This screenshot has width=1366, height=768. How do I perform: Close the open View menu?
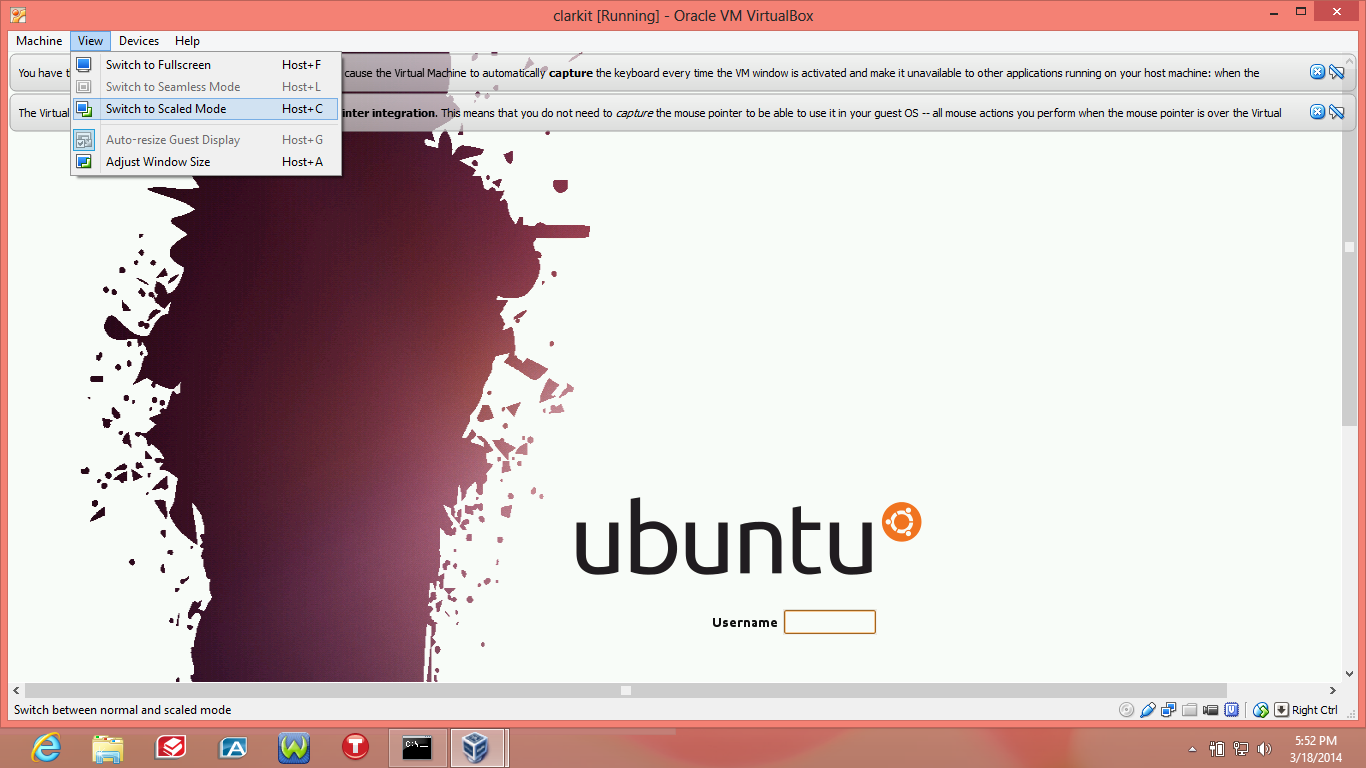(90, 41)
